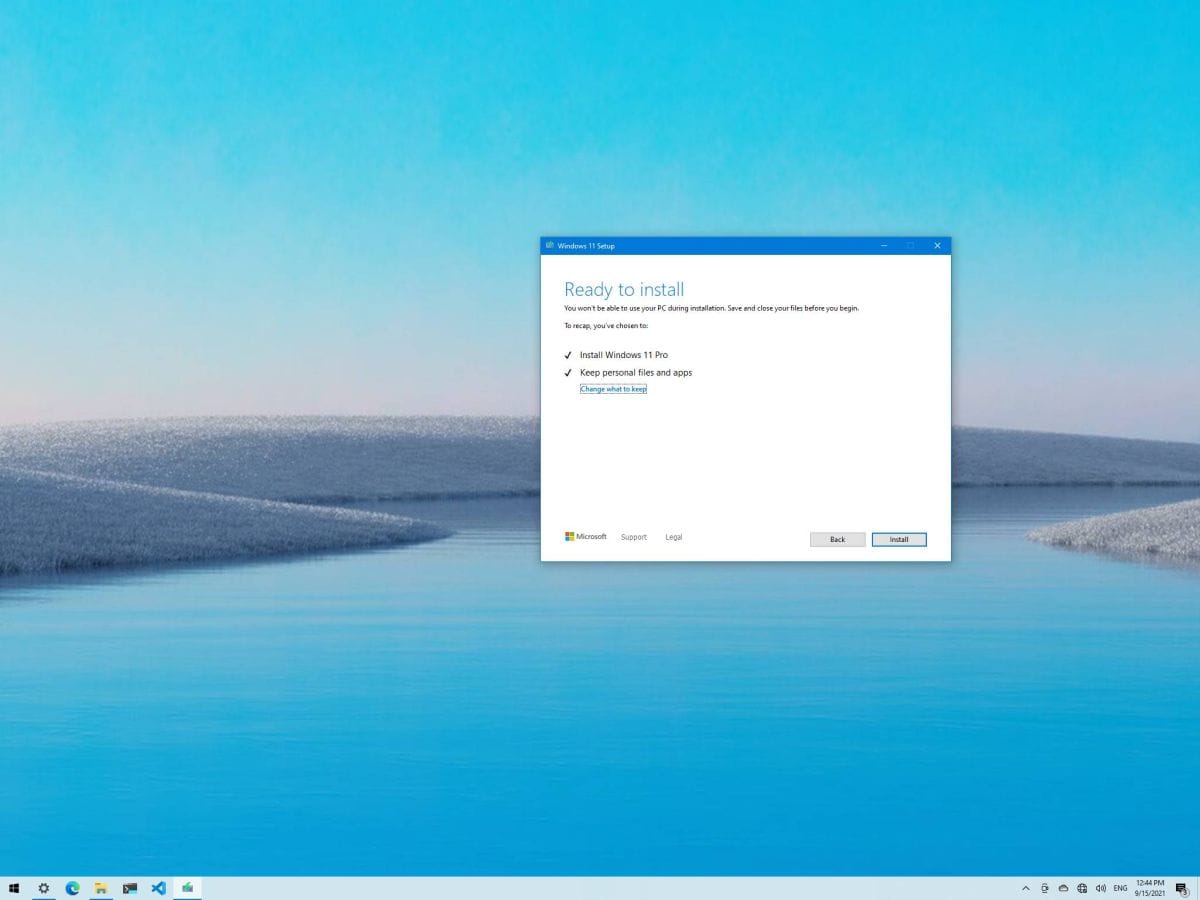Image resolution: width=1200 pixels, height=900 pixels.
Task: Click 'Keep personal files and apps' text
Action: click(x=636, y=372)
